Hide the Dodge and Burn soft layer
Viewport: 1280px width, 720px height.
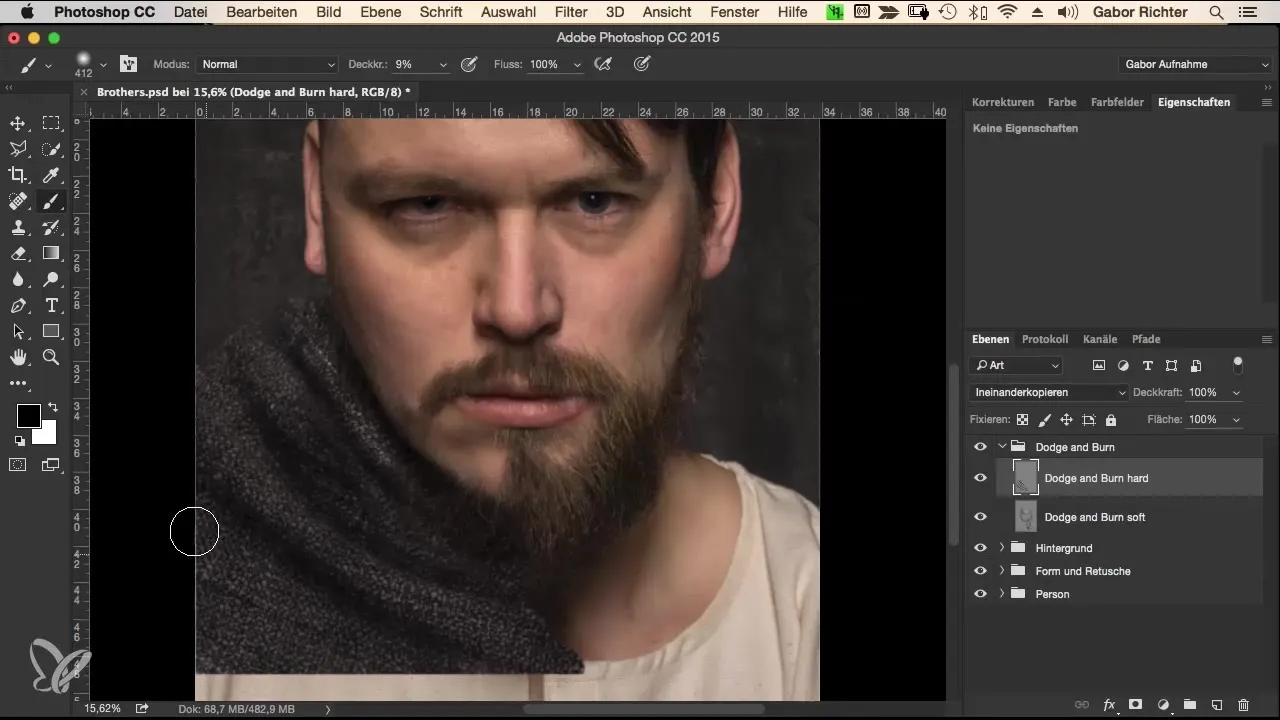coord(980,517)
